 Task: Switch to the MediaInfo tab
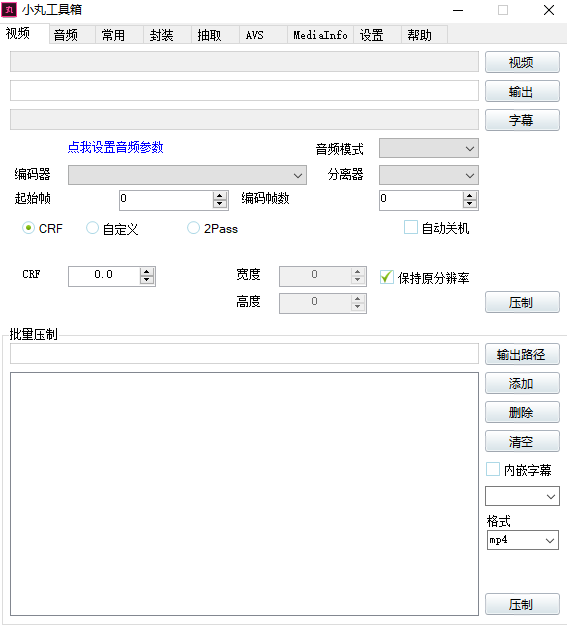(x=320, y=35)
